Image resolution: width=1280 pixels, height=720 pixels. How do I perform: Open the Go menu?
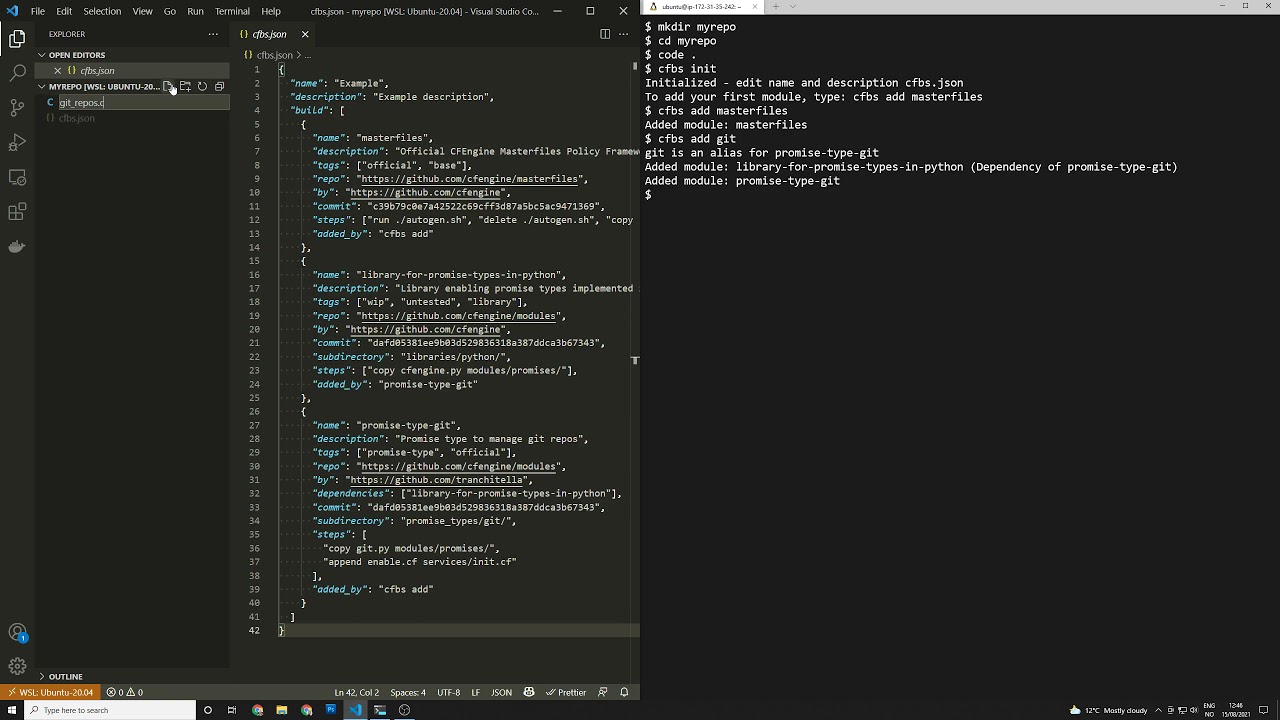pos(170,11)
